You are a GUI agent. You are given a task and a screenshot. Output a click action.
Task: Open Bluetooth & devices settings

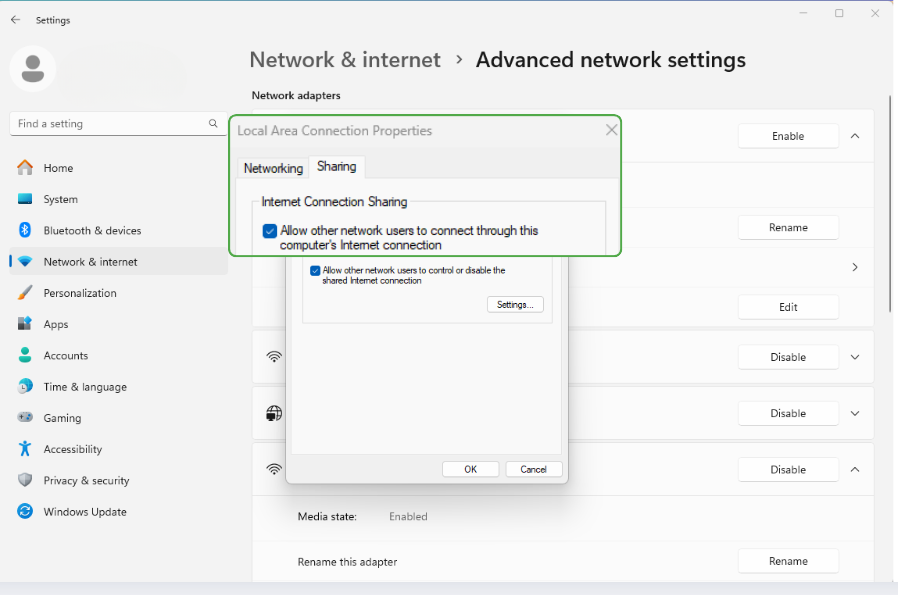[28, 230]
